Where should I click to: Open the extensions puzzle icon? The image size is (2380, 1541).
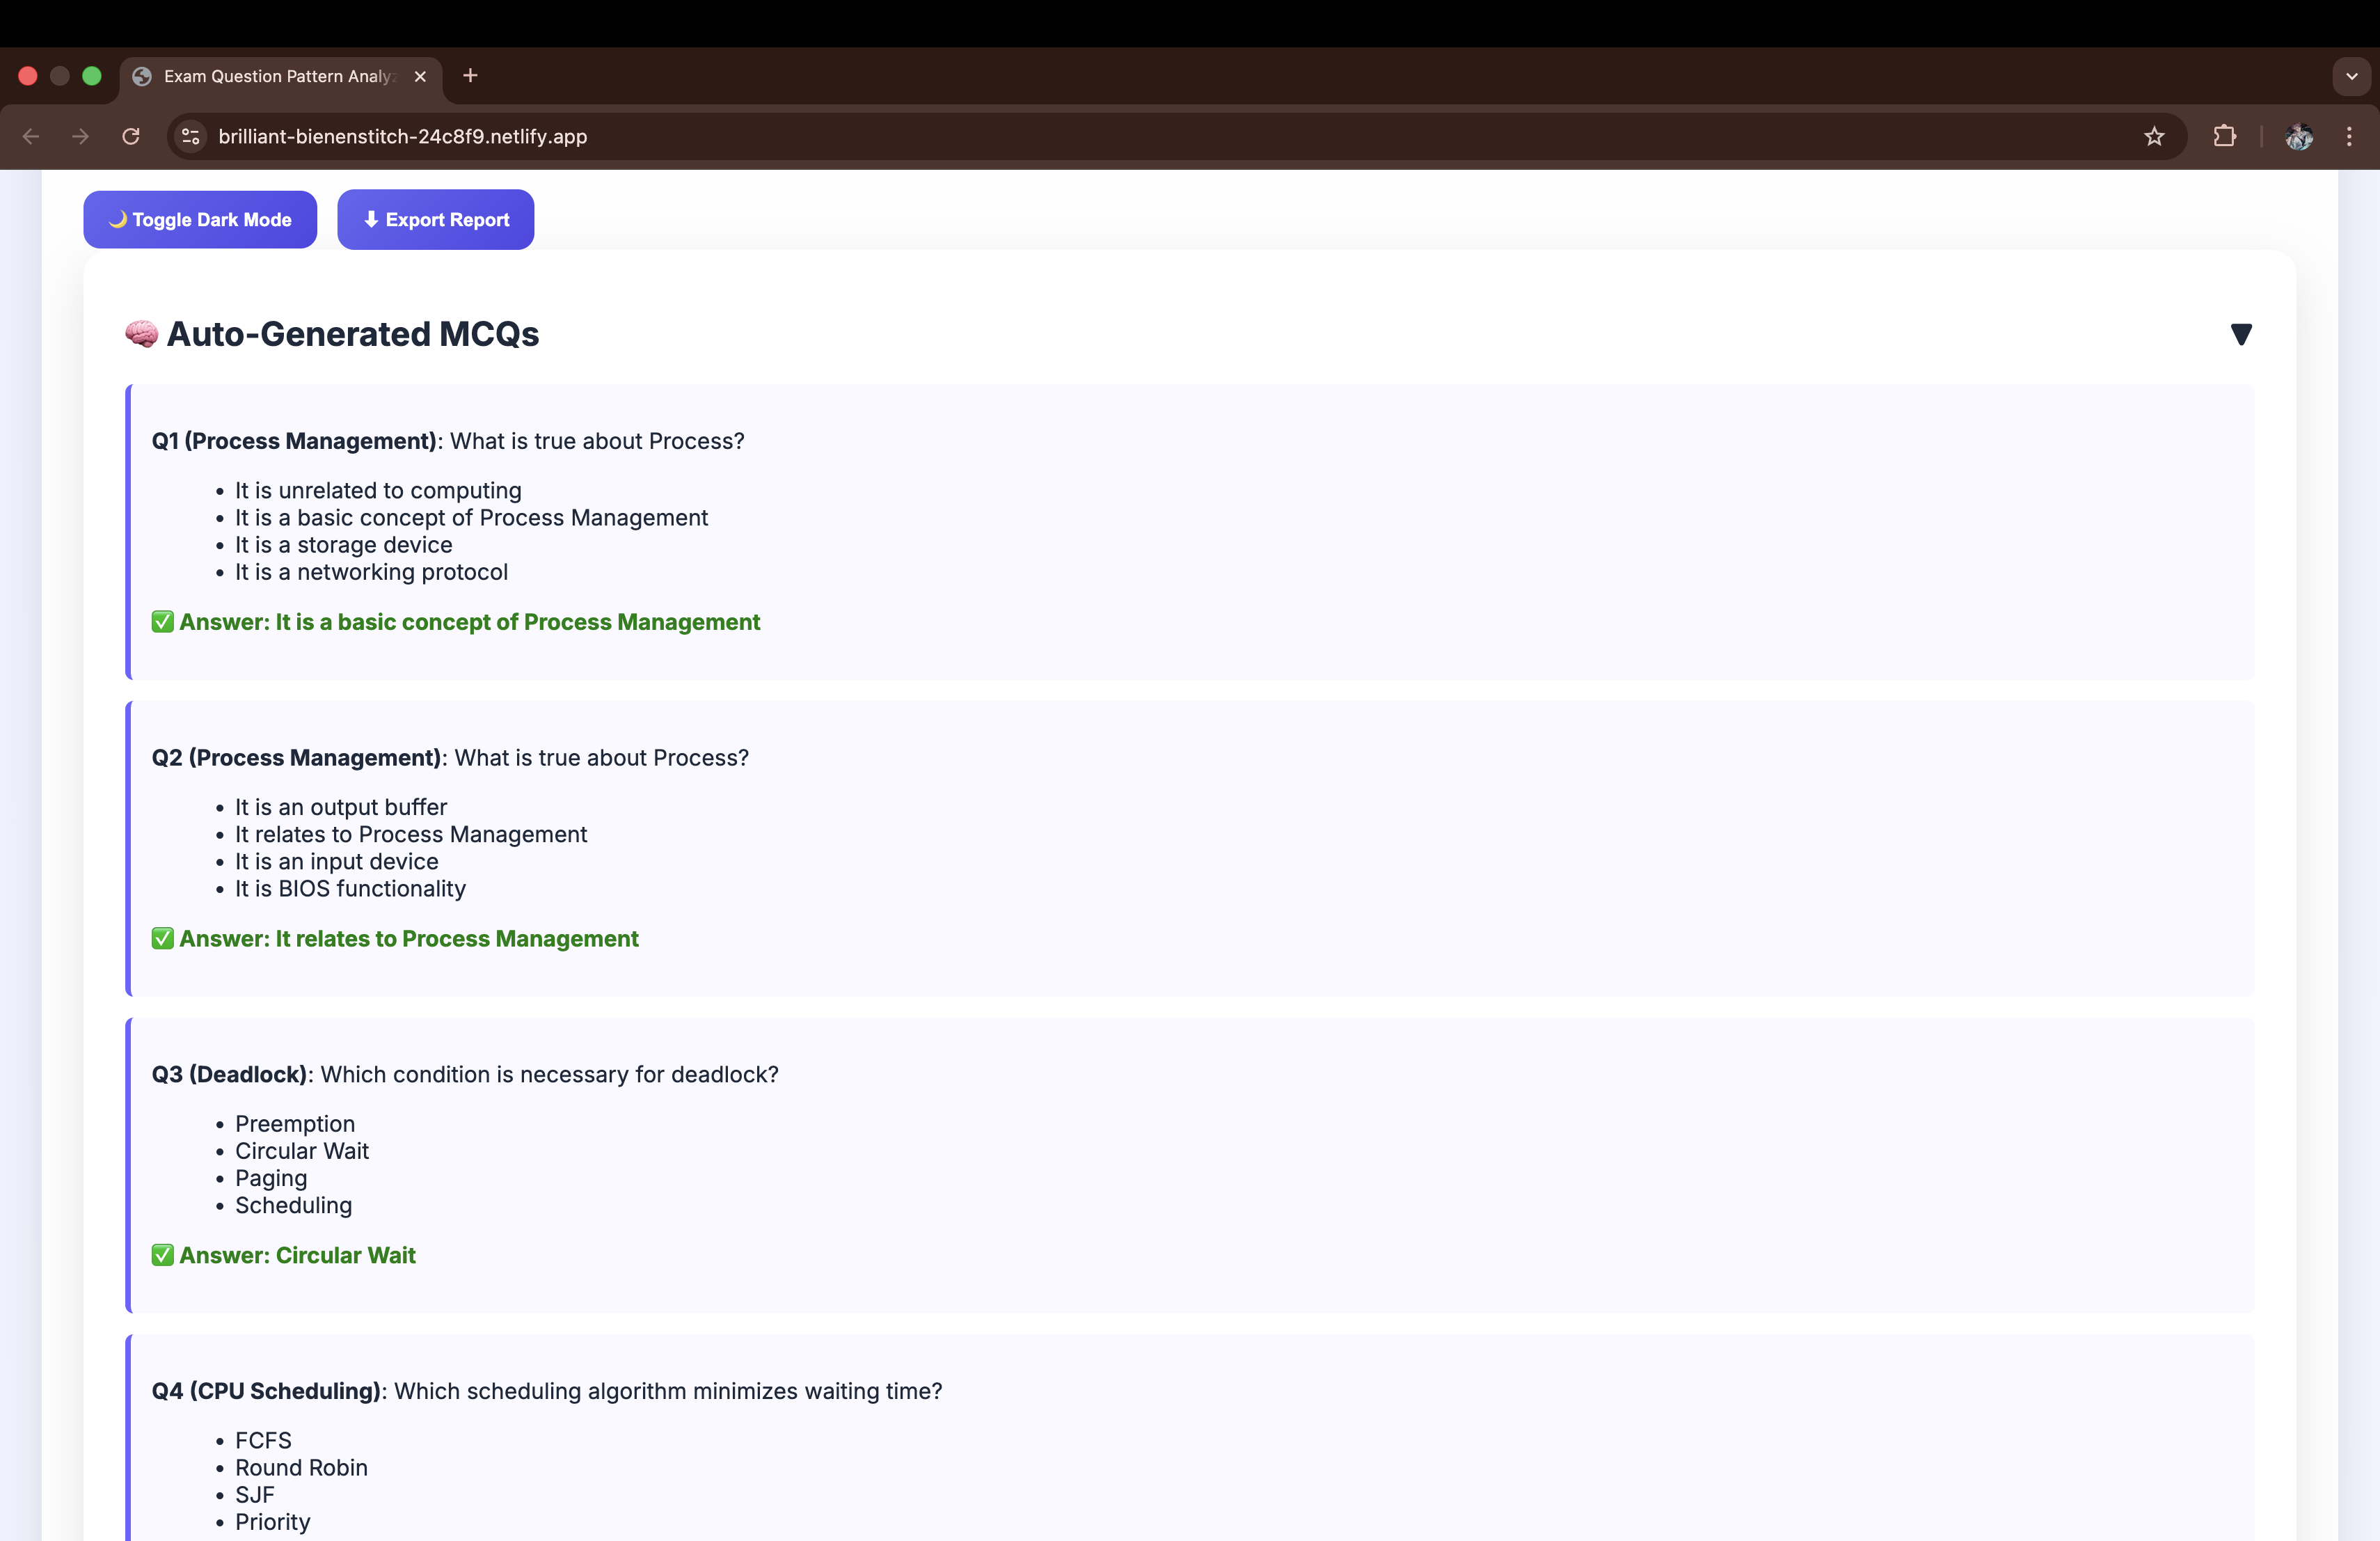pos(2225,136)
